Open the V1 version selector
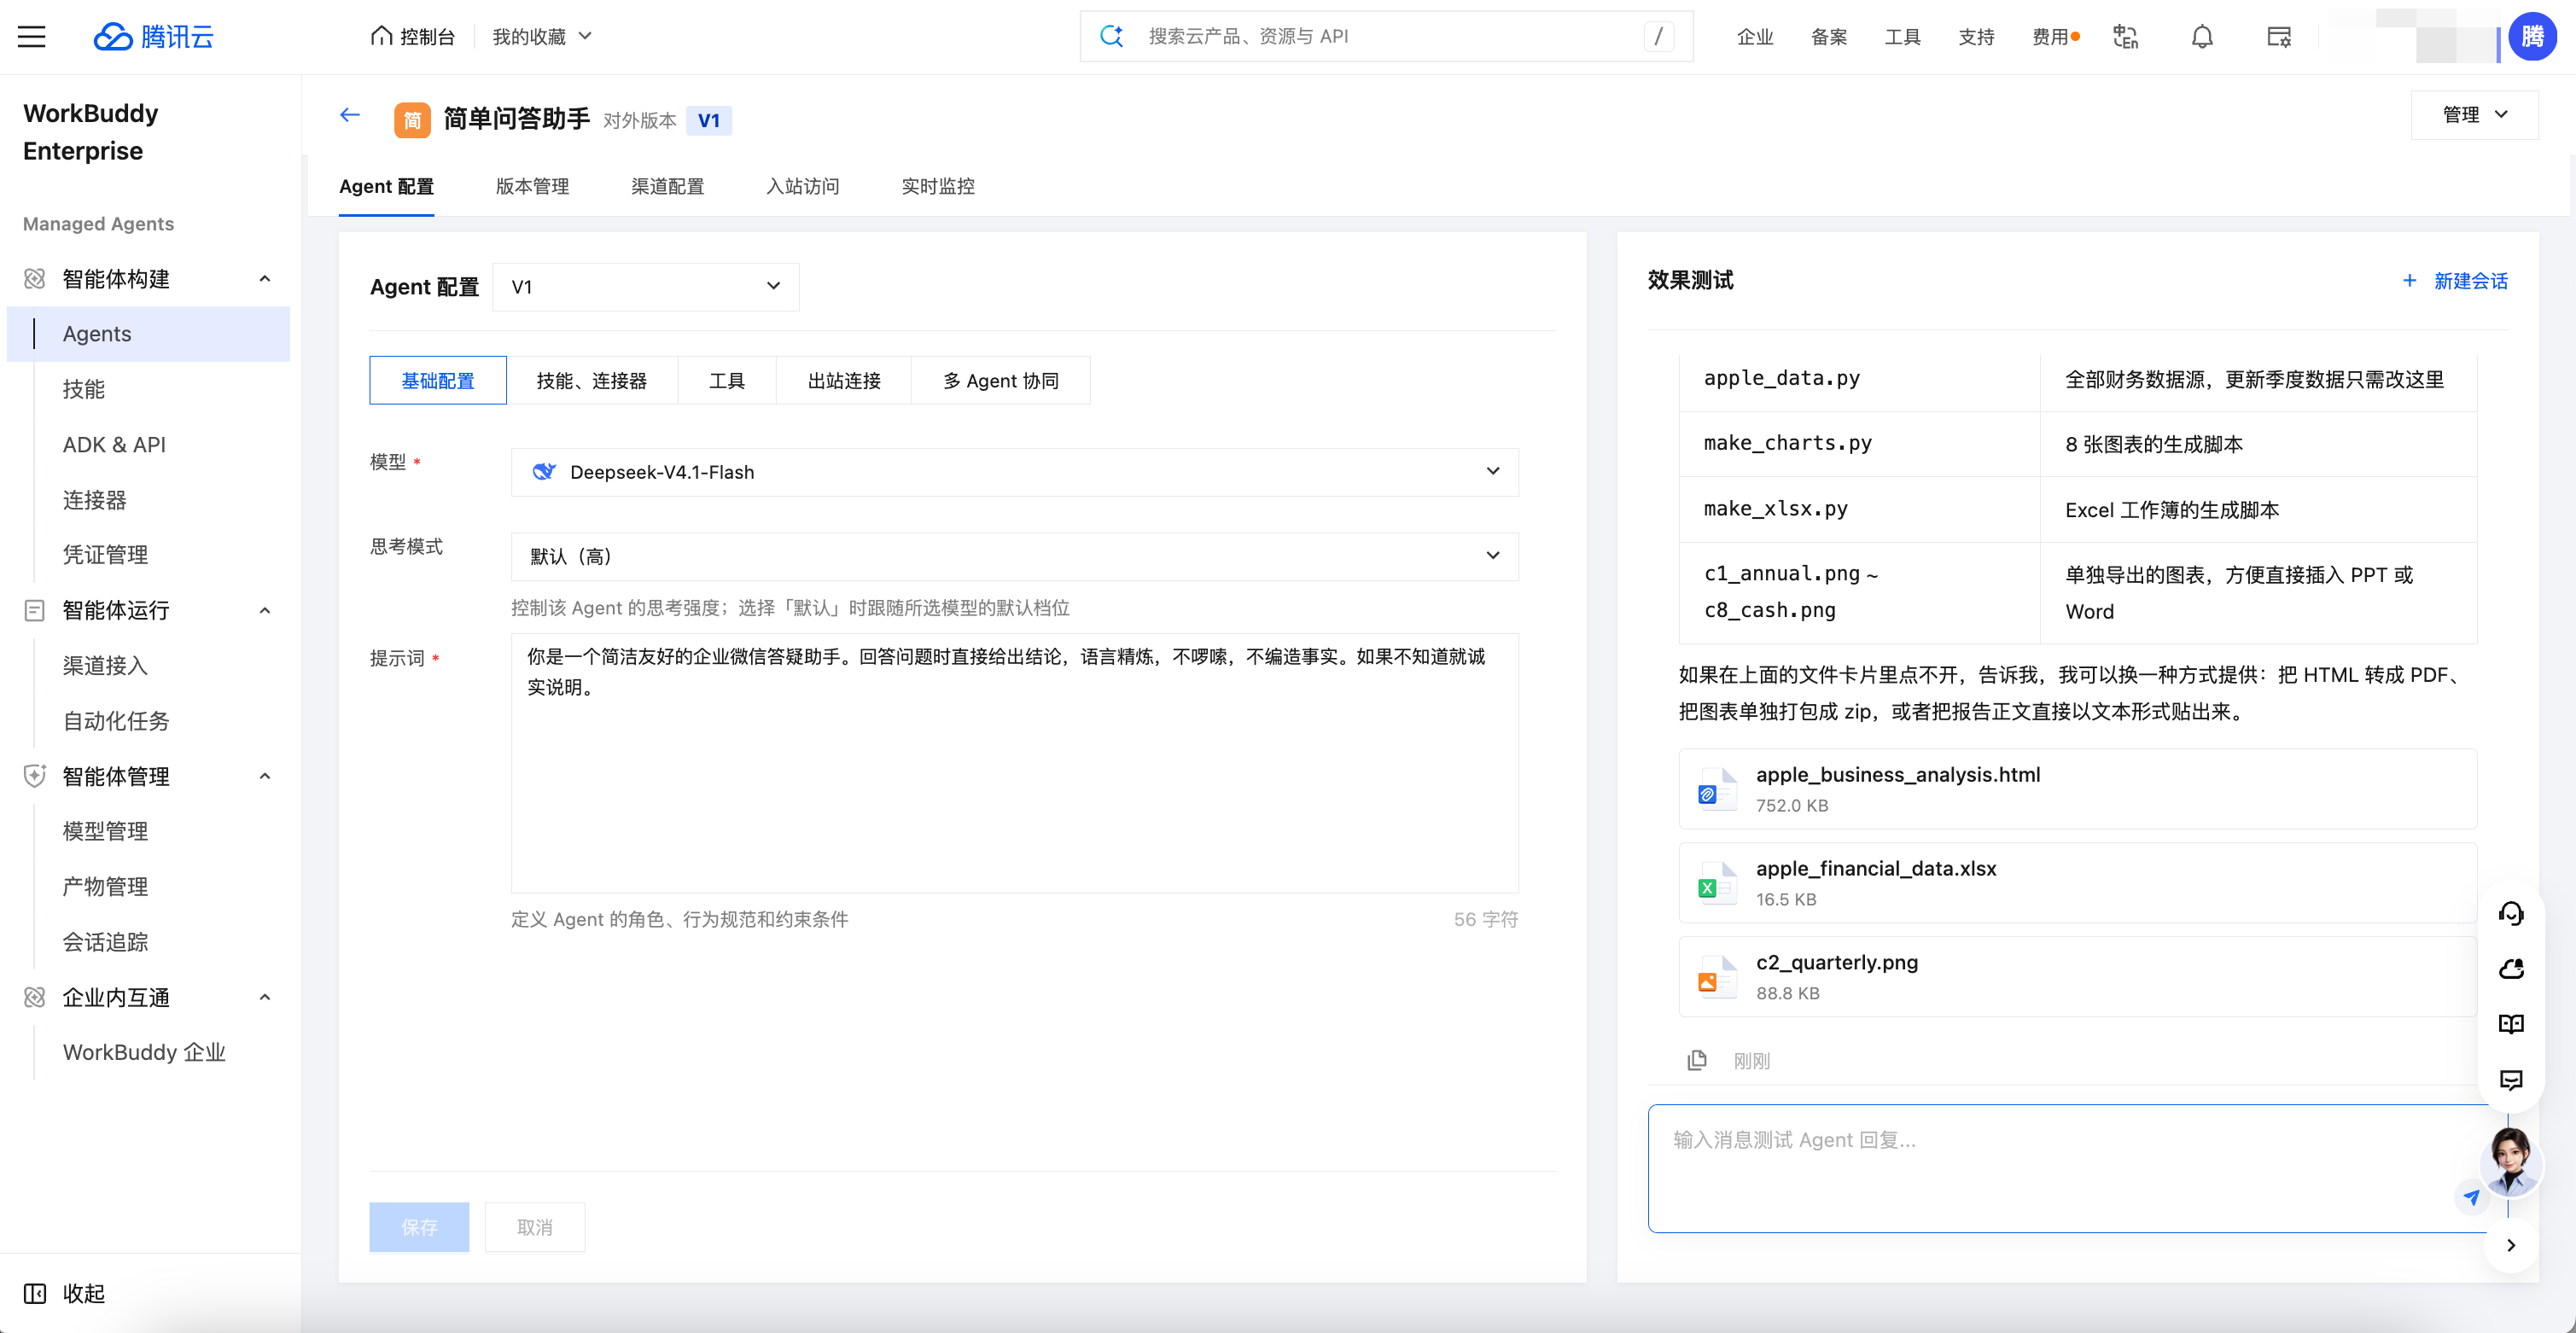Screen dimensions: 2576x1333 [645, 287]
